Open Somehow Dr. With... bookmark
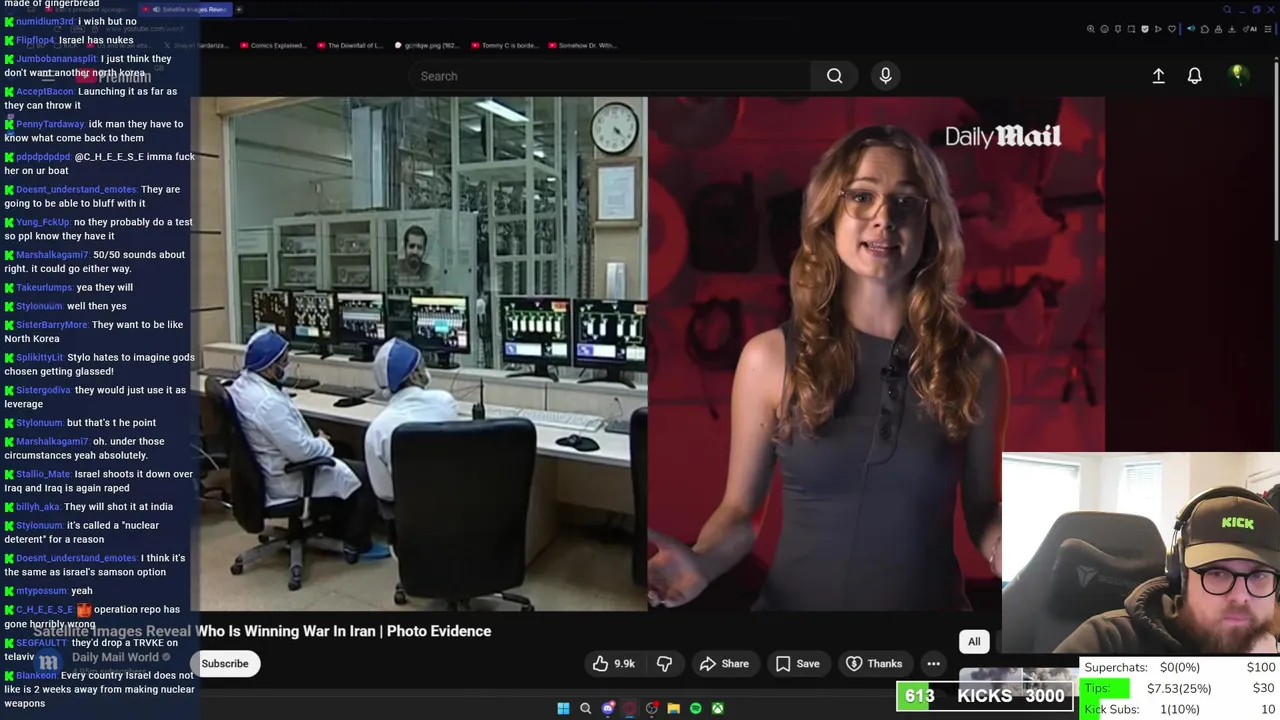The height and width of the screenshot is (720, 1280). (581, 45)
